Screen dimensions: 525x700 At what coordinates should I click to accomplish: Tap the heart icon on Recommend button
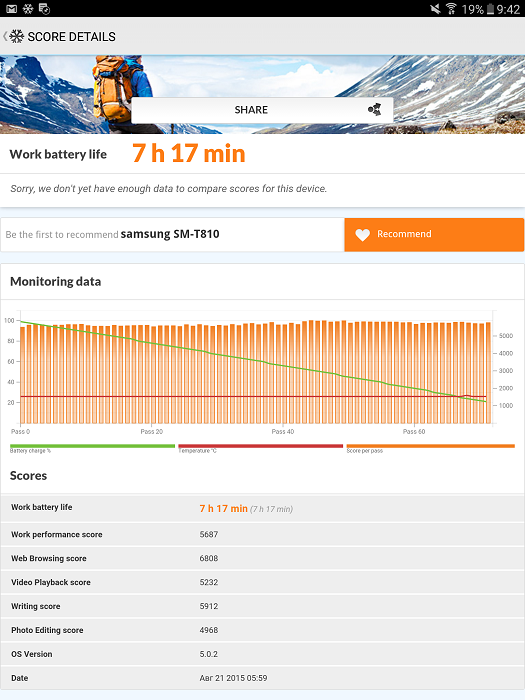(x=362, y=234)
